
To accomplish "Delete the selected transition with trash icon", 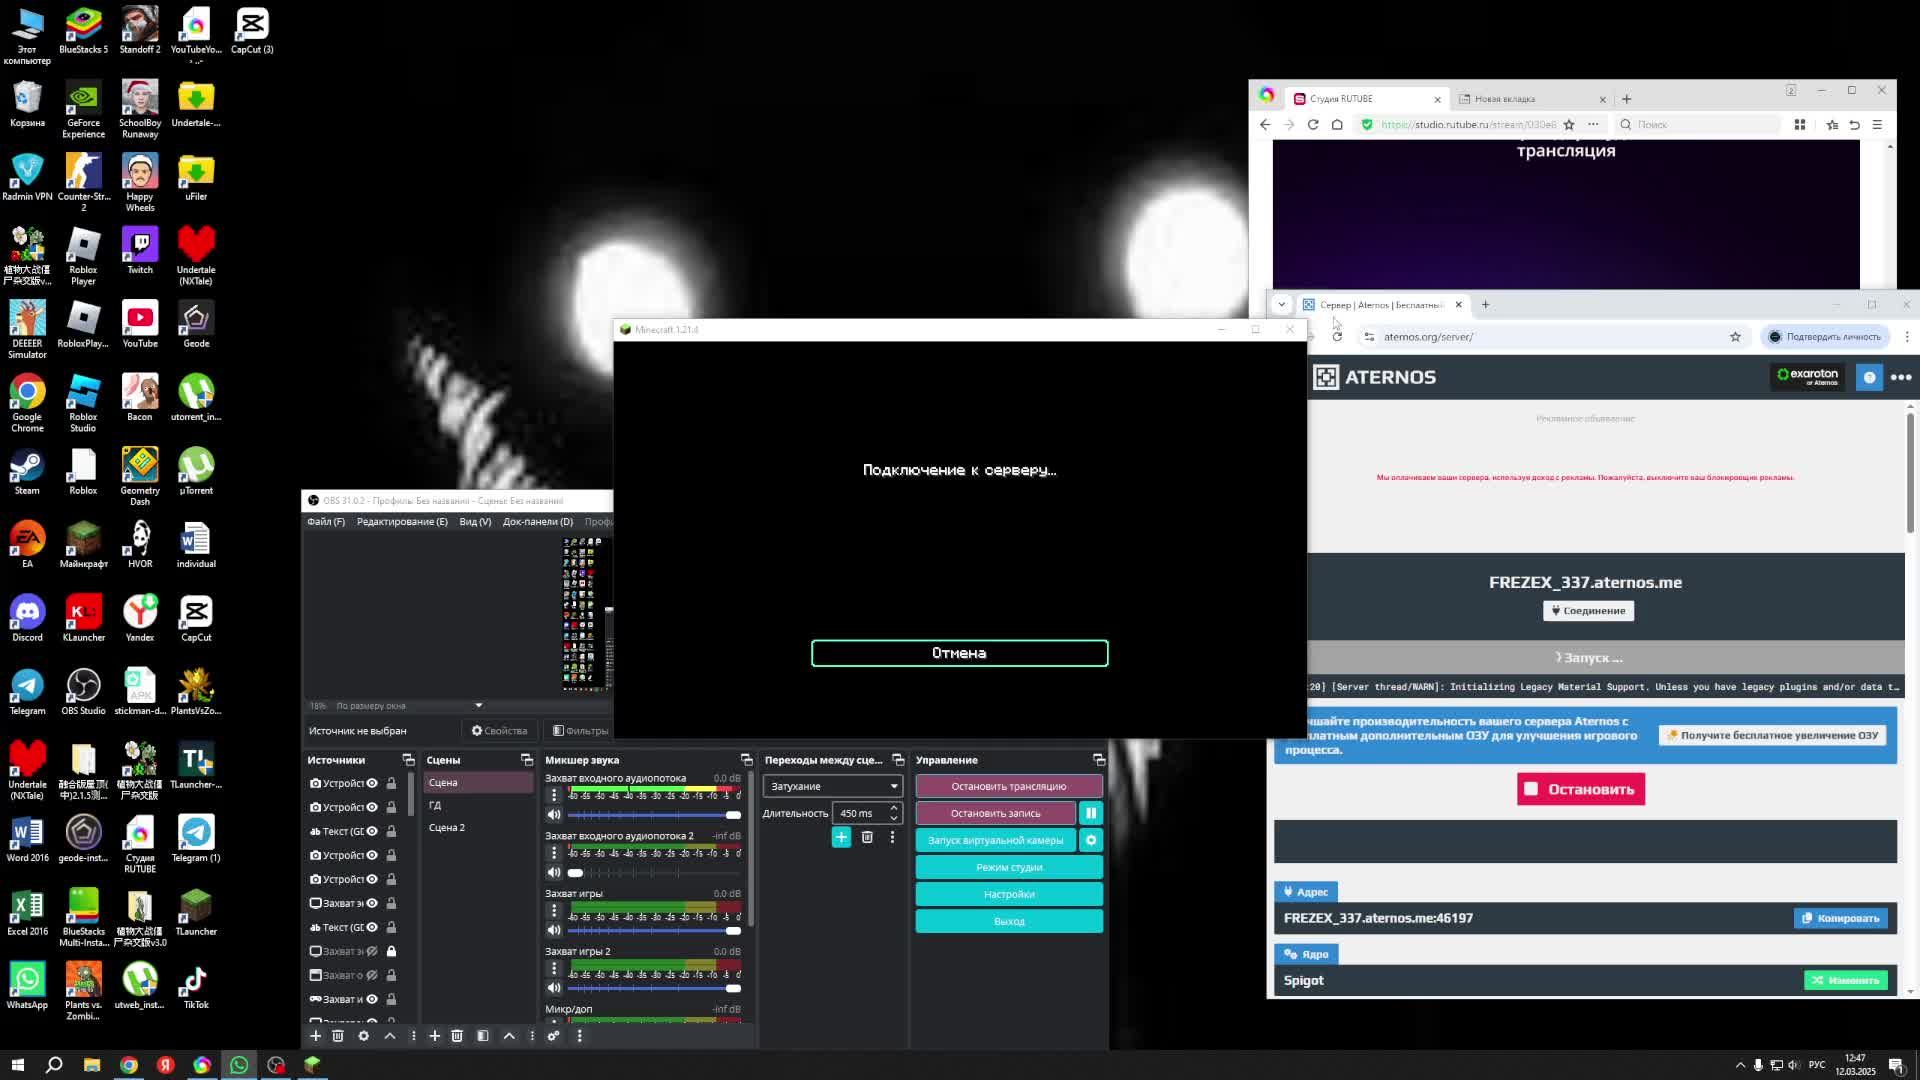I will (x=867, y=838).
